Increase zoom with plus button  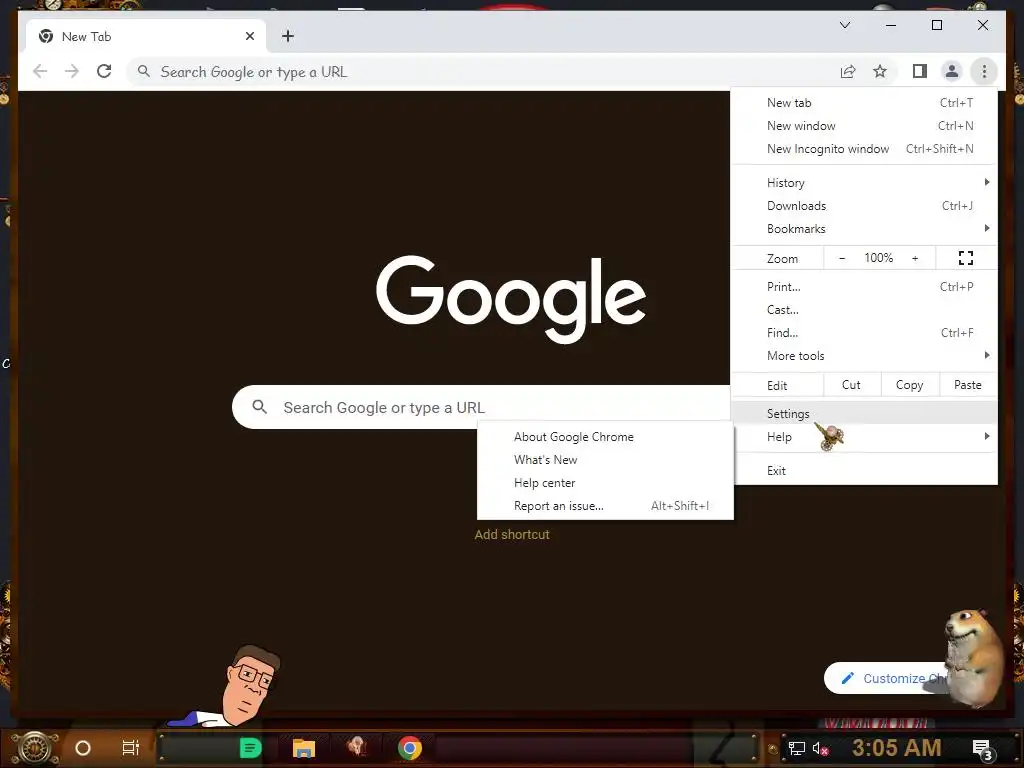[915, 259]
